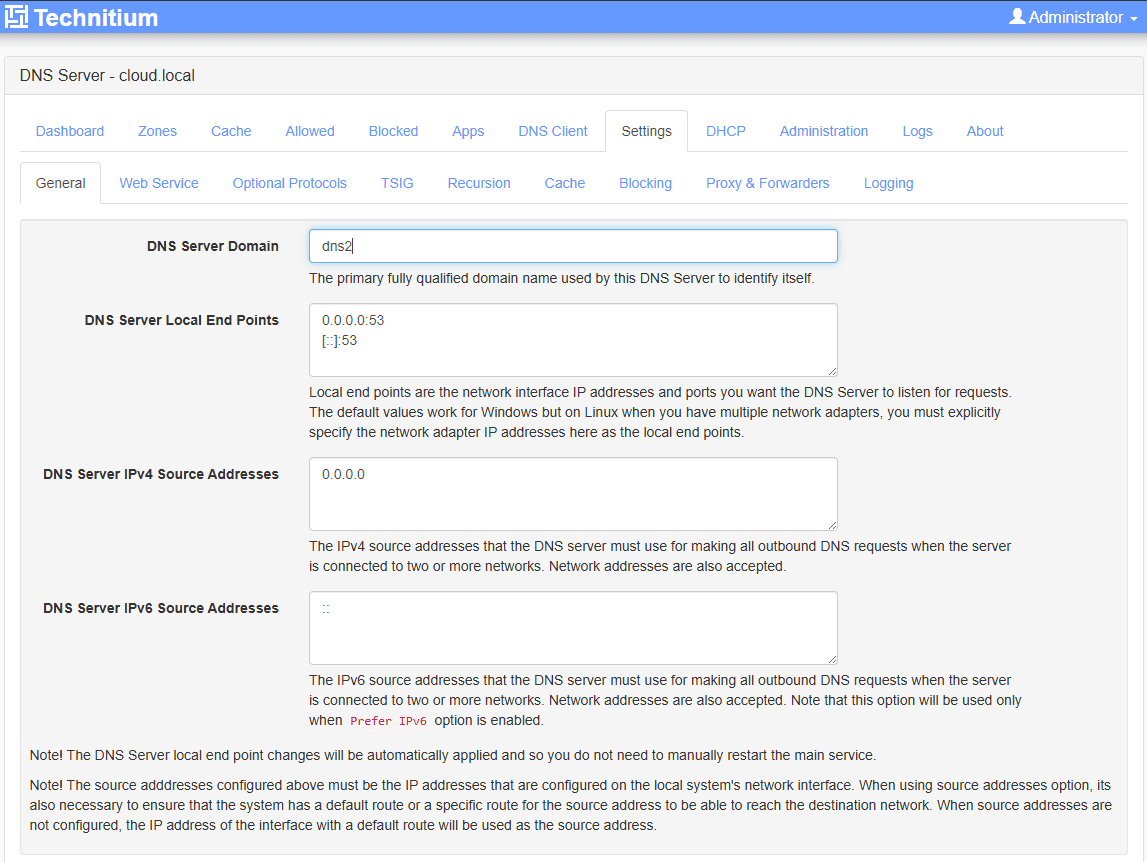Go to Proxy & Forwarders tab

pos(767,183)
